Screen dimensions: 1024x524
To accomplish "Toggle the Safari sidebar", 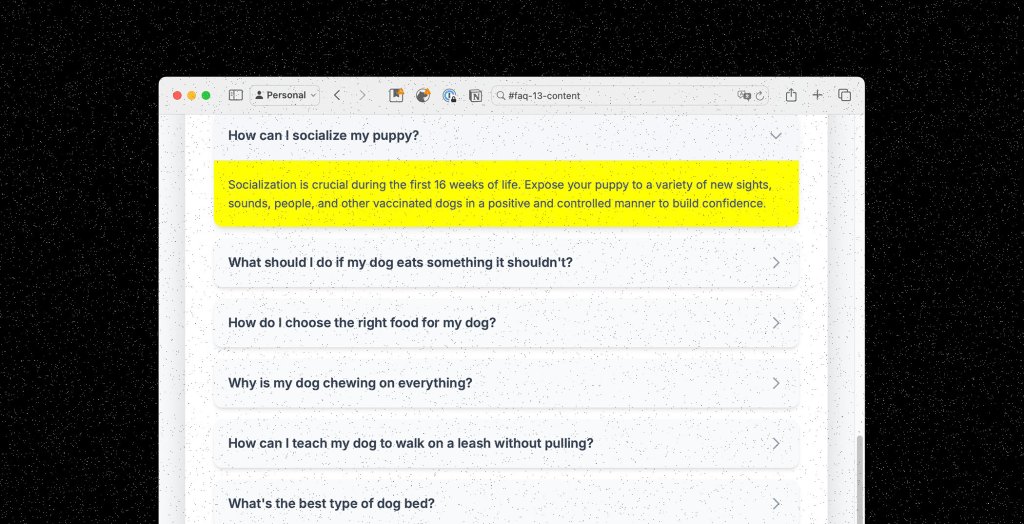I will 236,95.
